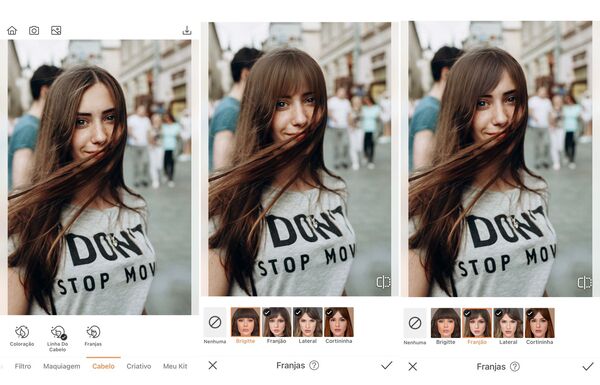Screen dimensions: 600x385
Task: Toggle before/after compare icon in the middle screen
Action: (383, 282)
